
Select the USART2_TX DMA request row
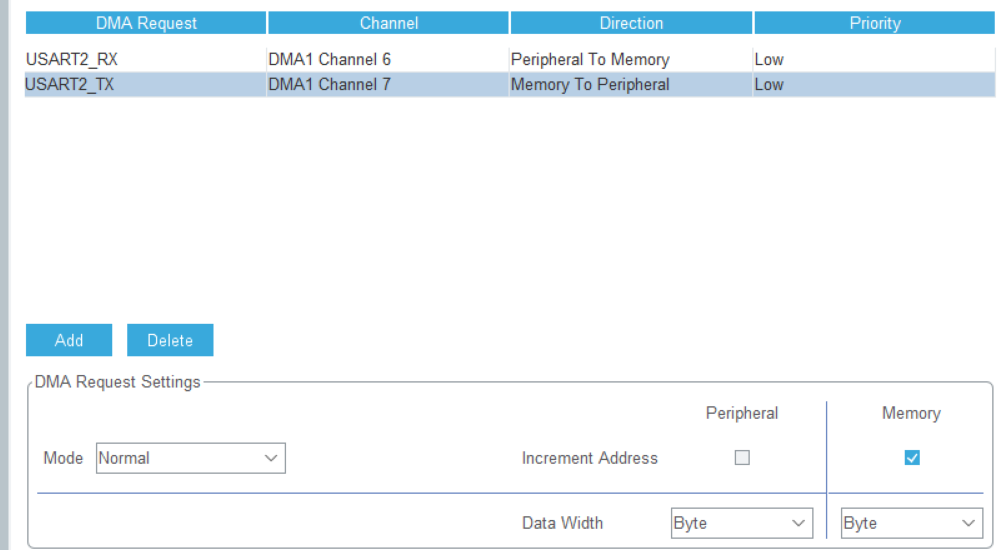point(69,85)
